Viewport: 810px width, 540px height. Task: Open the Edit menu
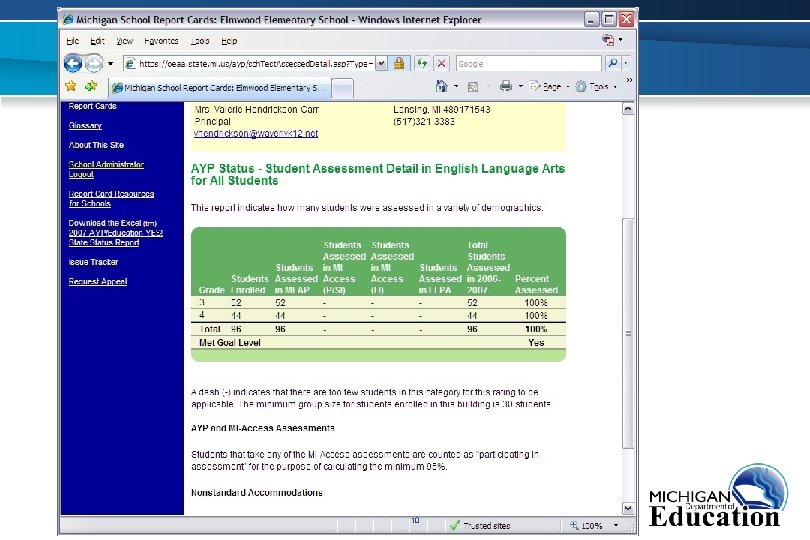pos(97,41)
